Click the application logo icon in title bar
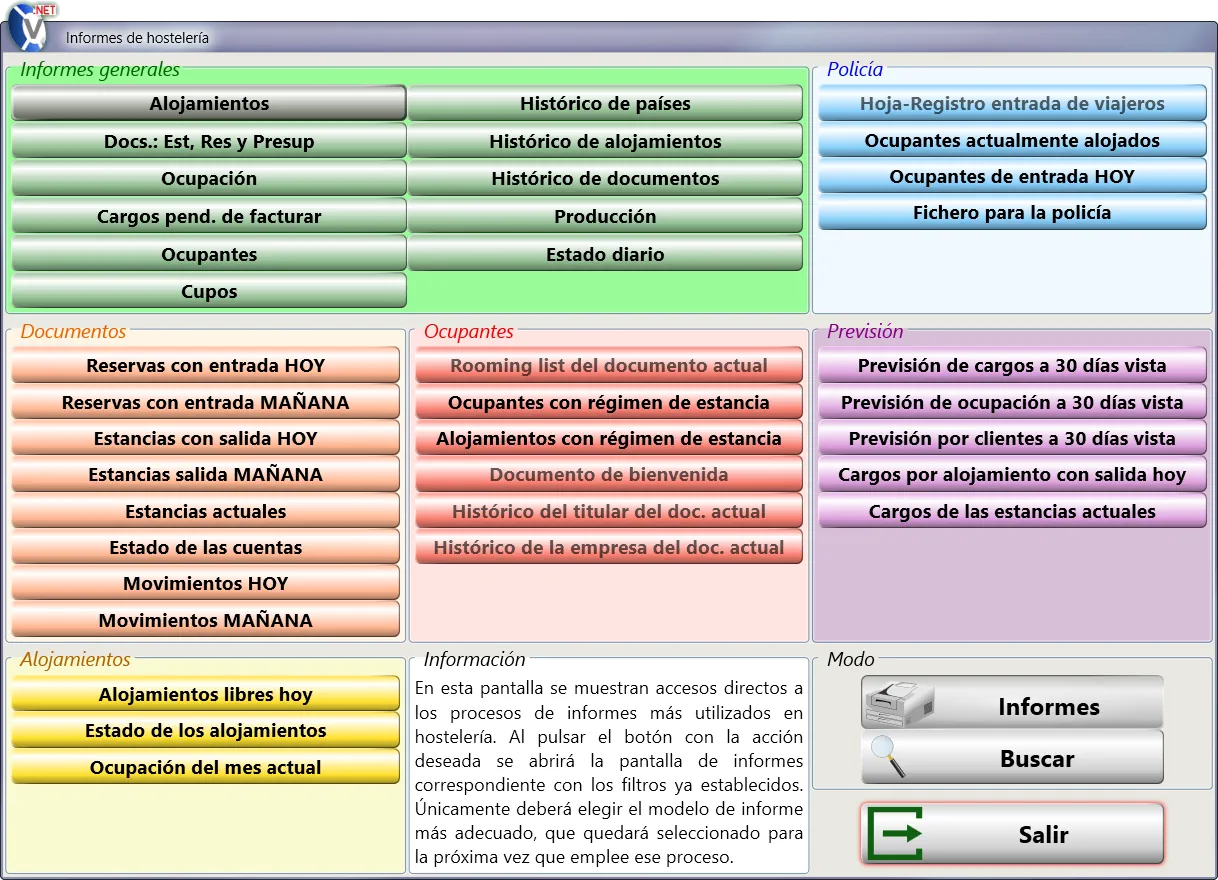The height and width of the screenshot is (880, 1218). coord(30,27)
